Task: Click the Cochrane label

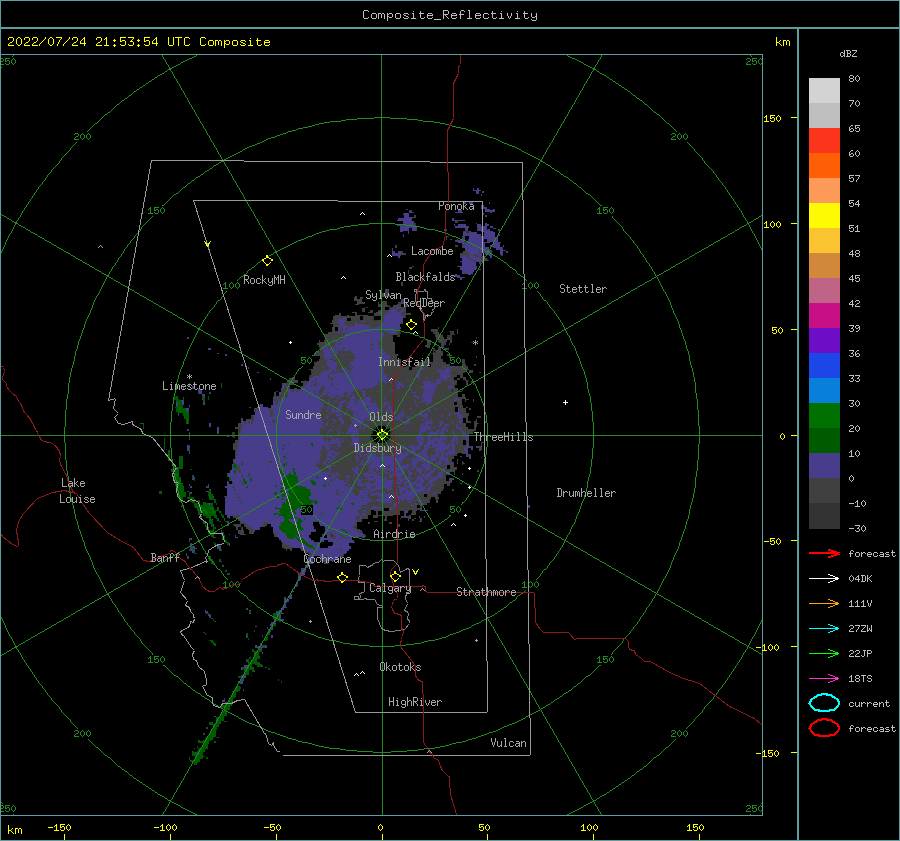Action: (x=327, y=559)
